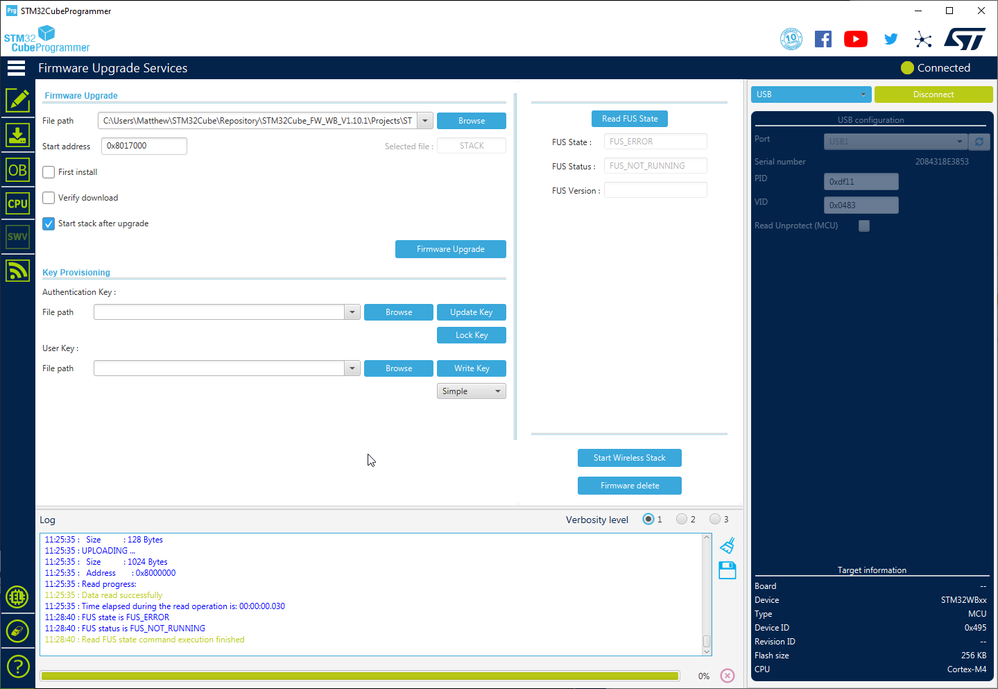Click the Write Key button
This screenshot has height=689, width=998.
tap(472, 368)
